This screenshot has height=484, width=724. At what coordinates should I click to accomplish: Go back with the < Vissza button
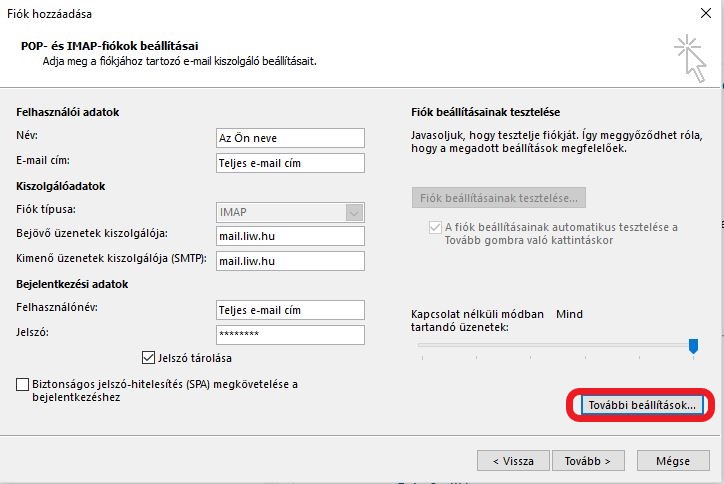(513, 460)
